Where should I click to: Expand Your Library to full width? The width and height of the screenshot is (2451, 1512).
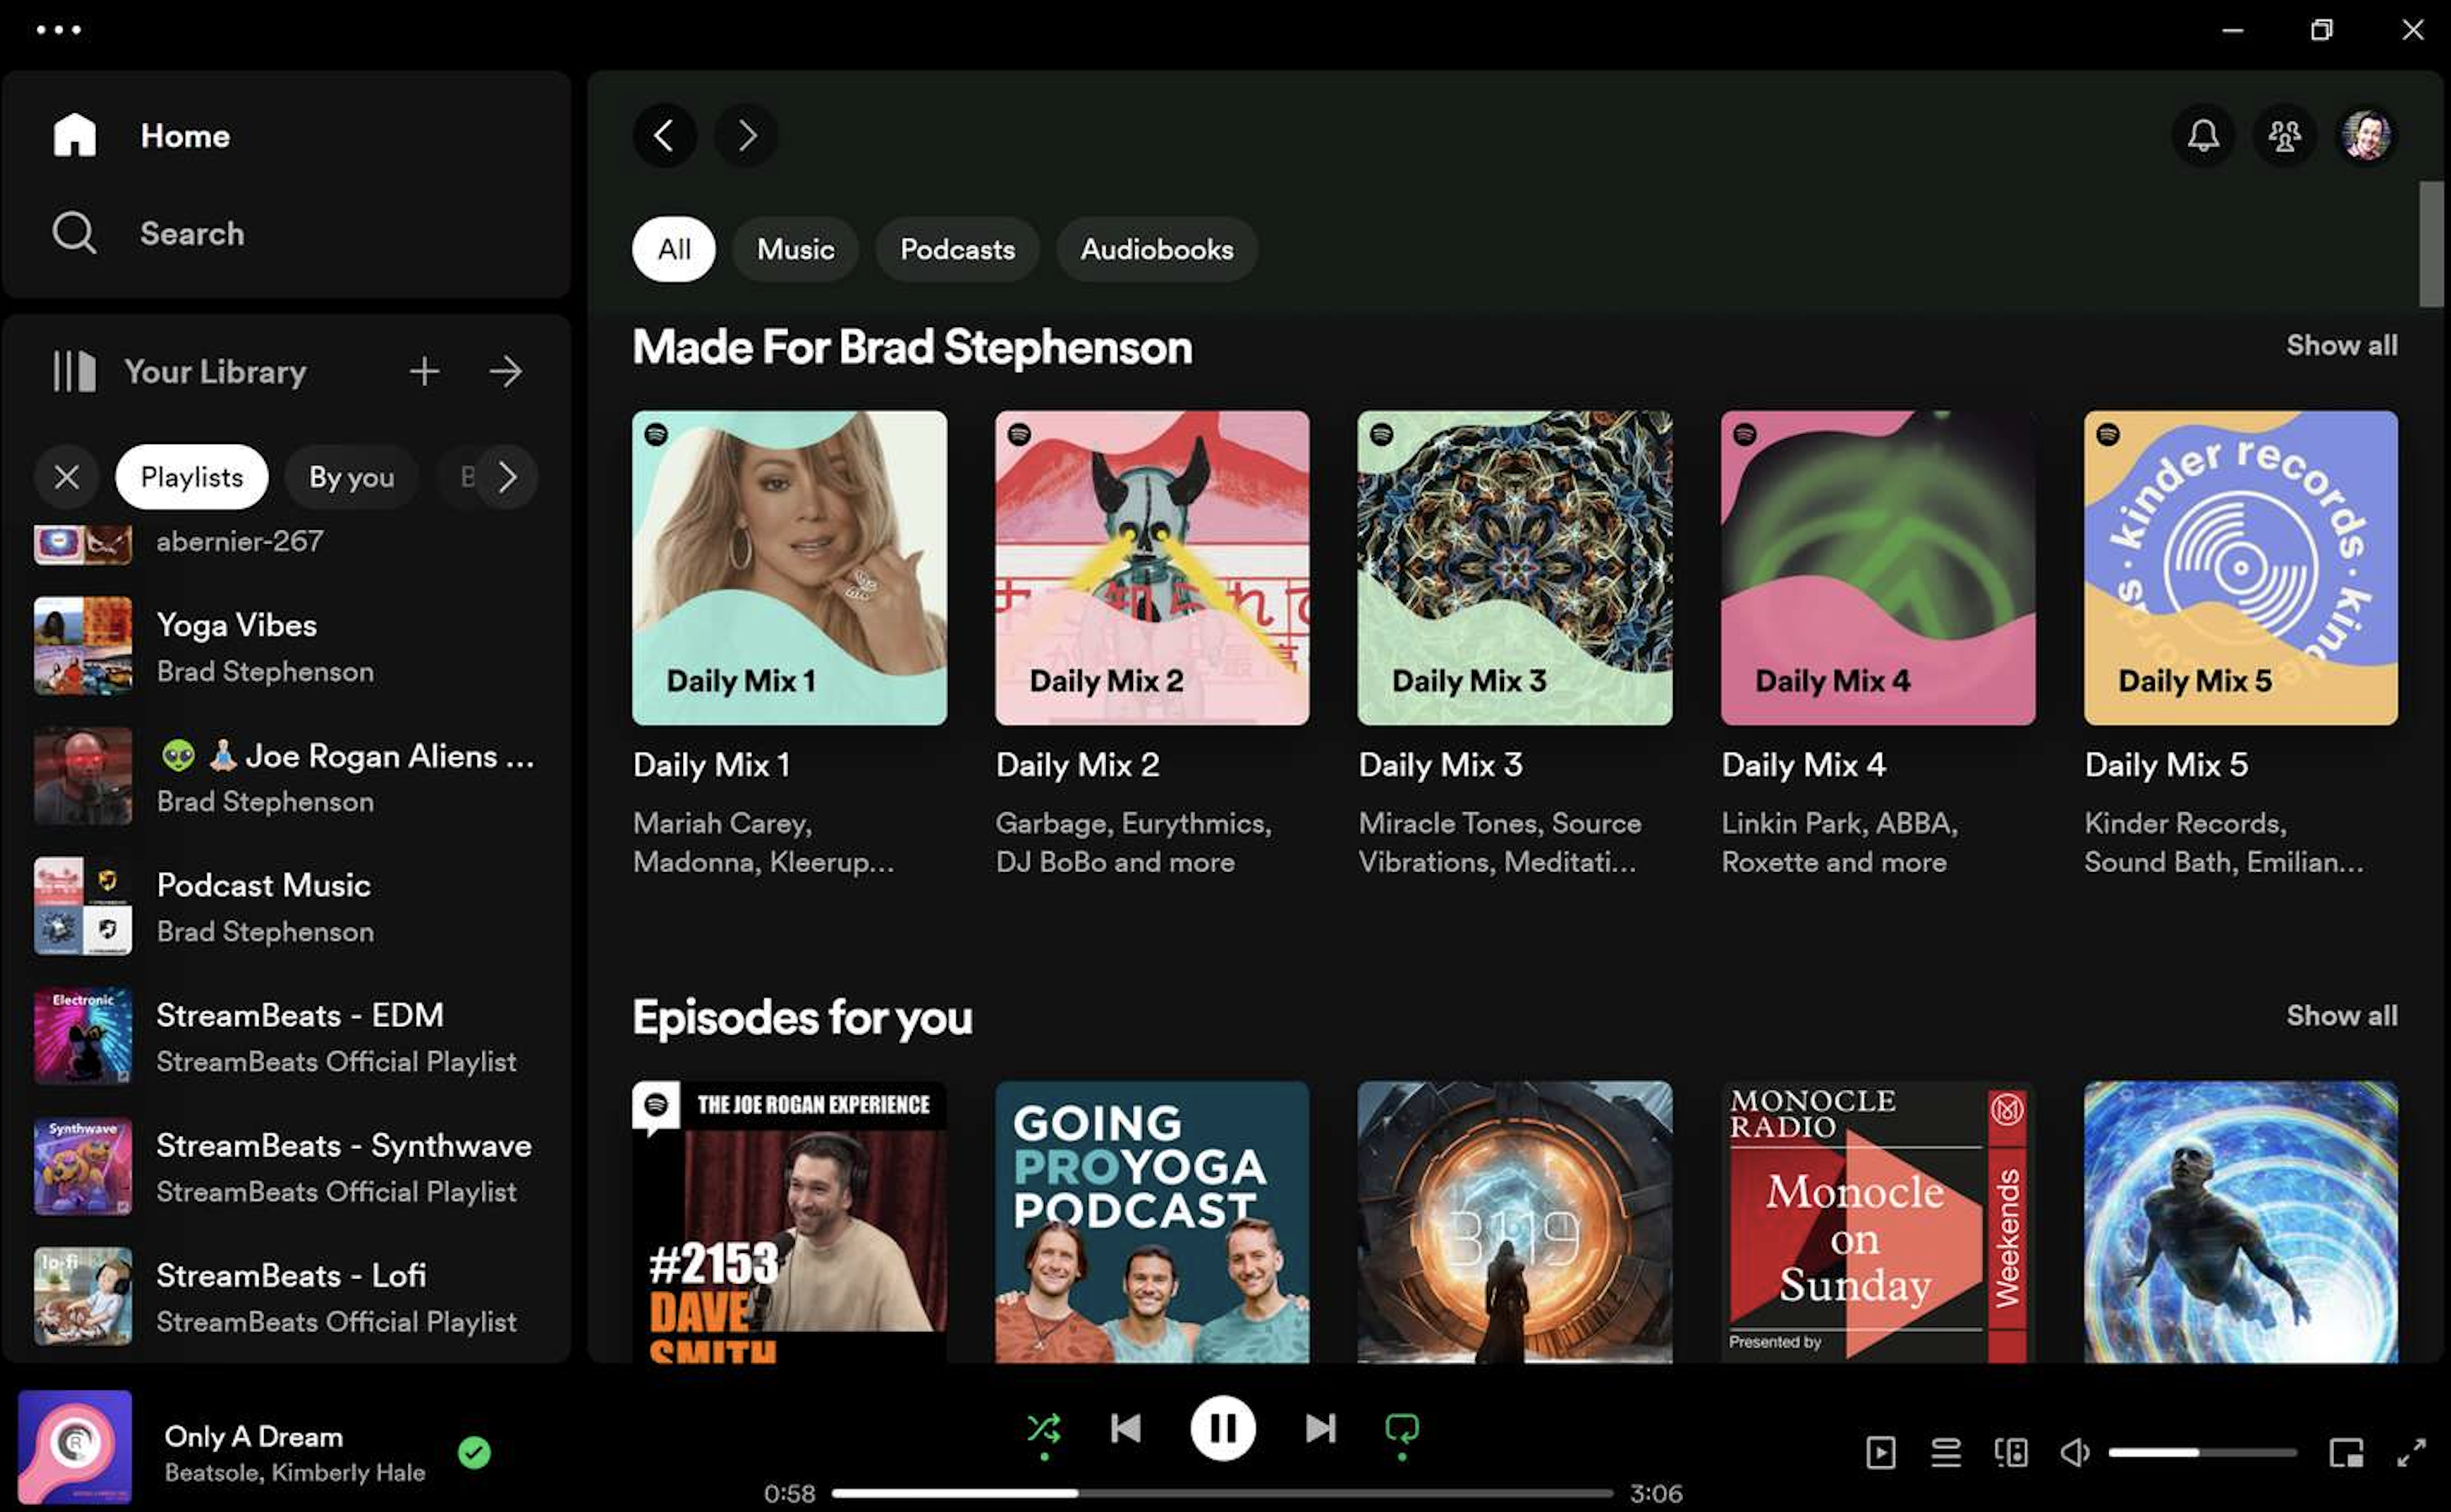point(507,371)
